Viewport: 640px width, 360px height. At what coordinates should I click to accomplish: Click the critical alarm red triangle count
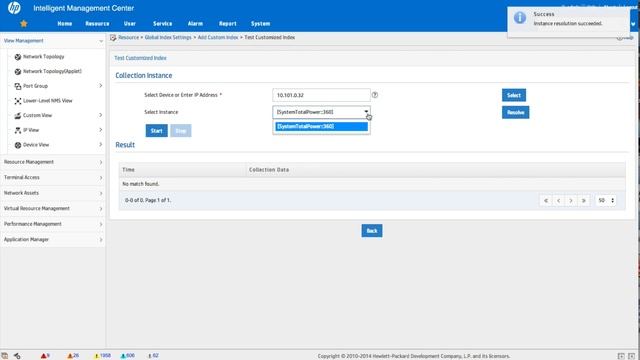[x=45, y=356]
